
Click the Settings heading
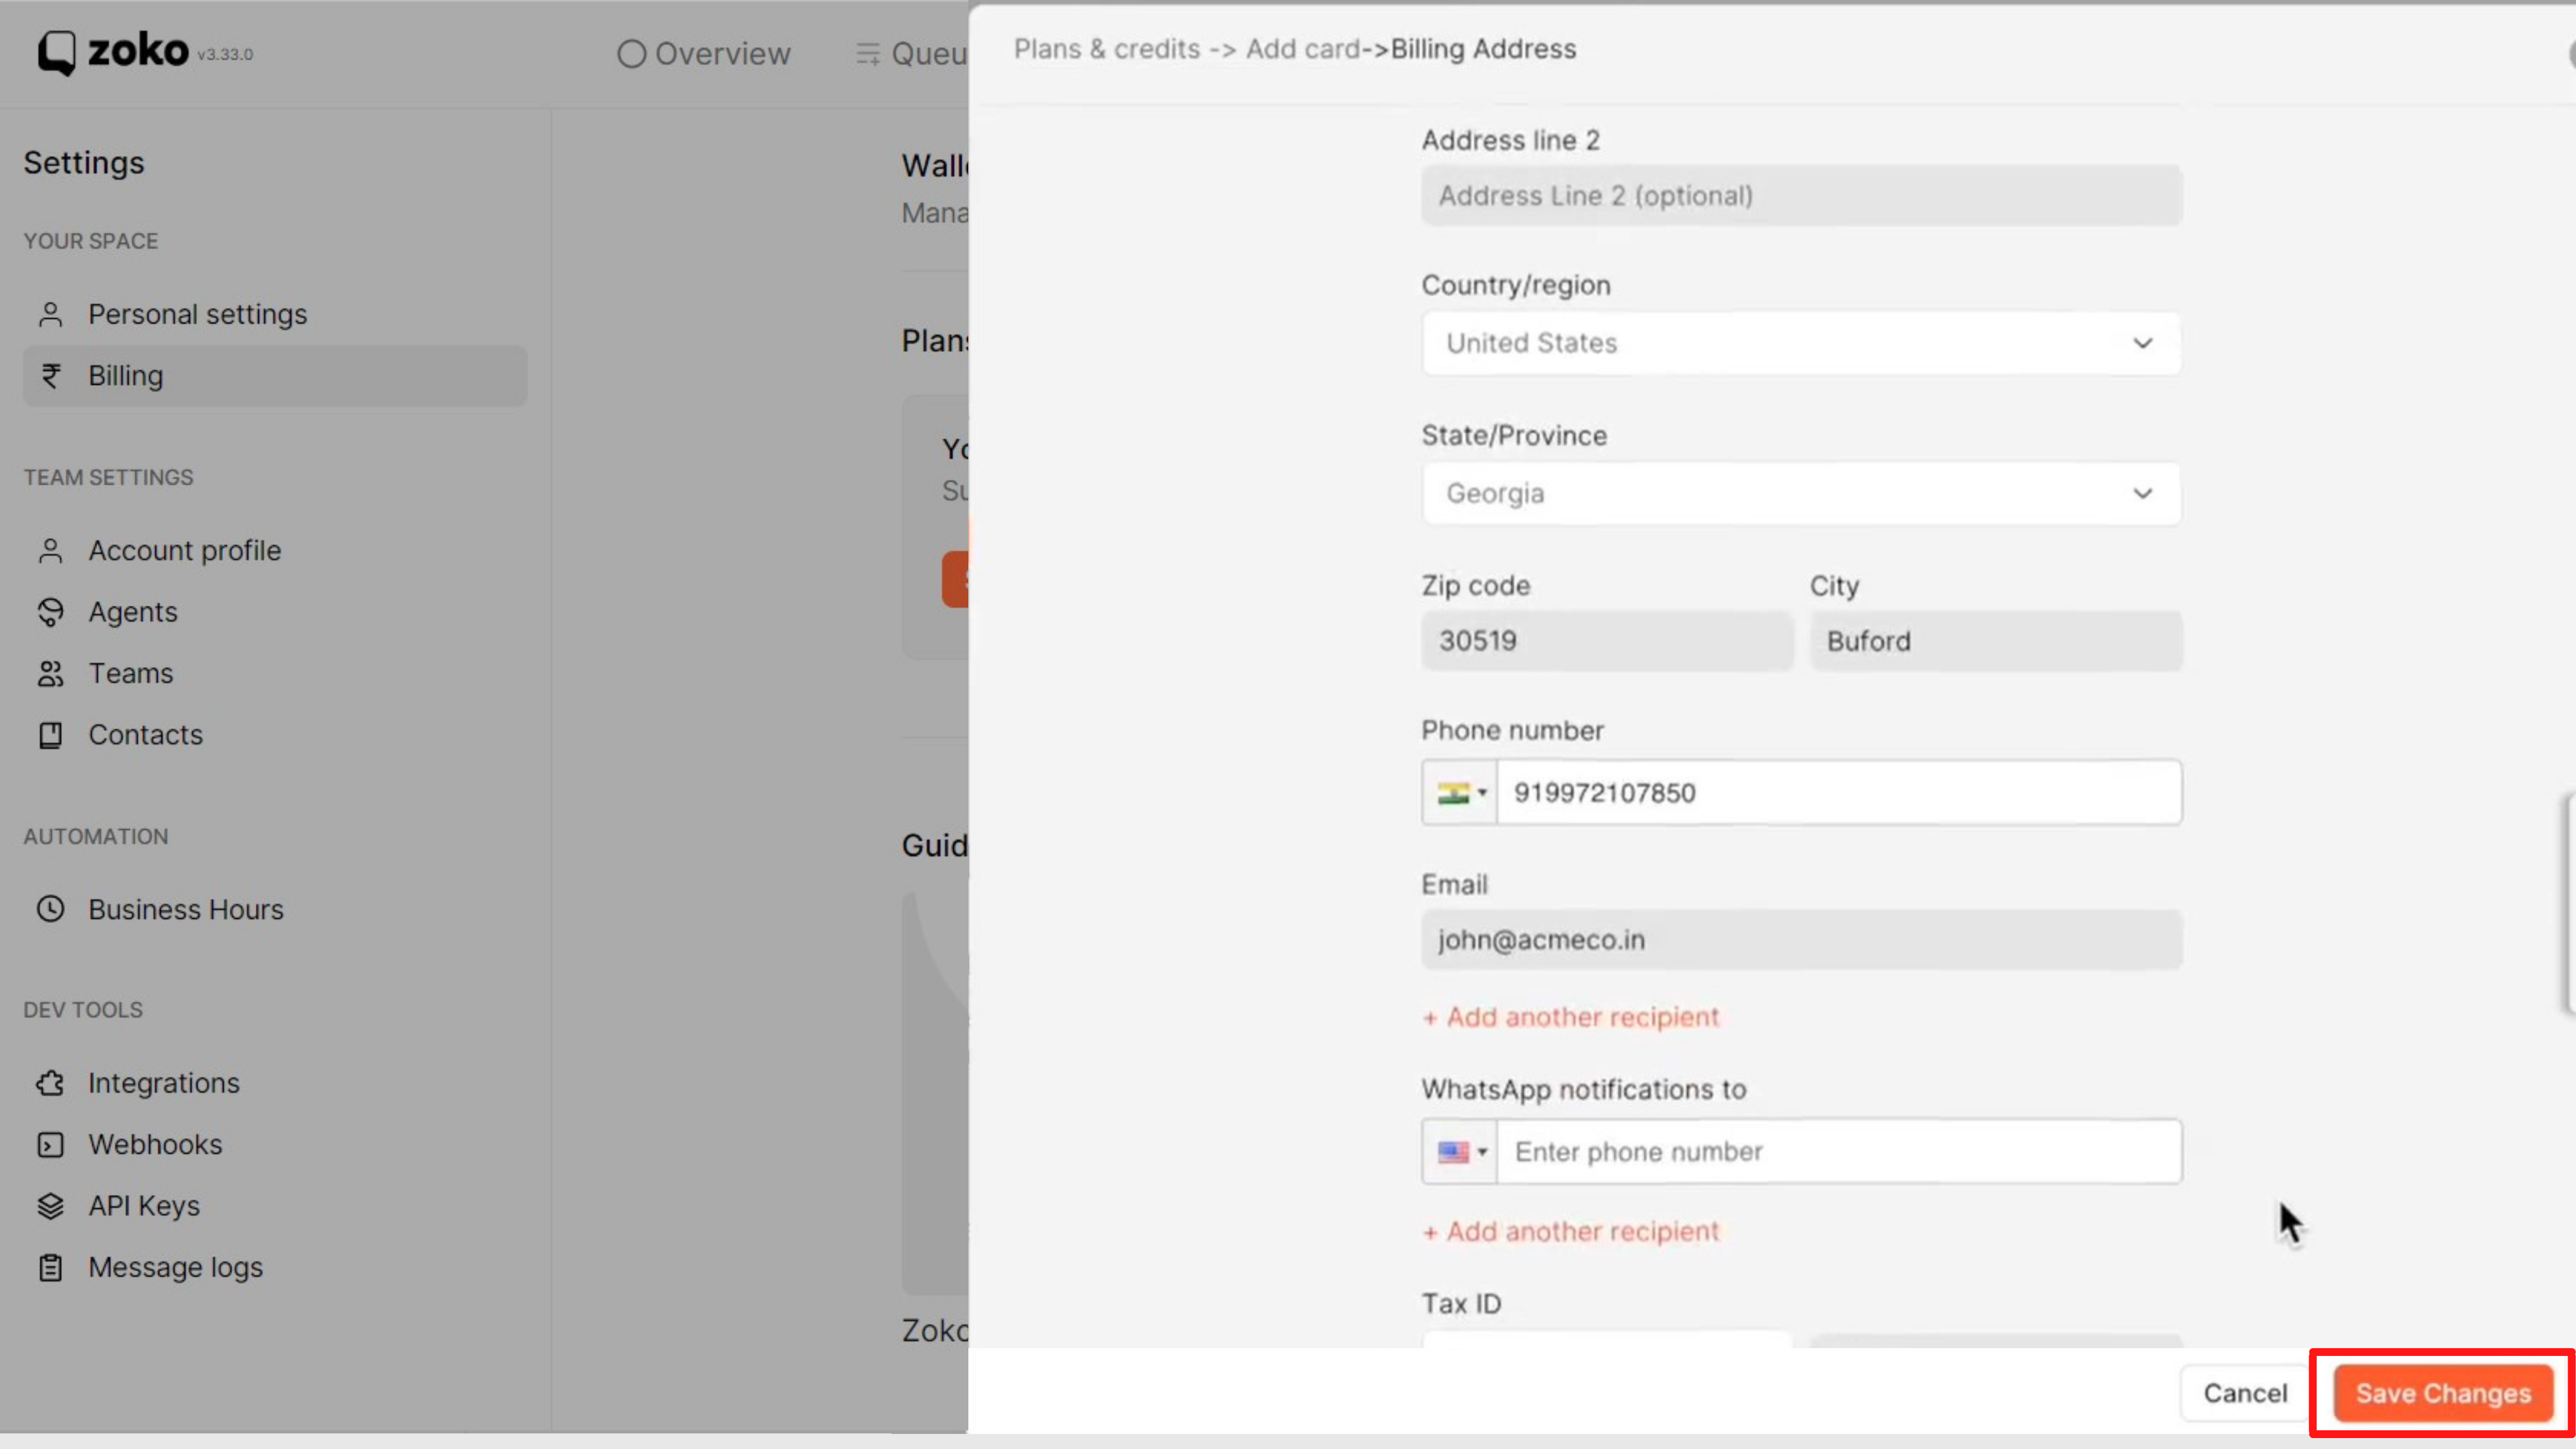tap(84, 163)
